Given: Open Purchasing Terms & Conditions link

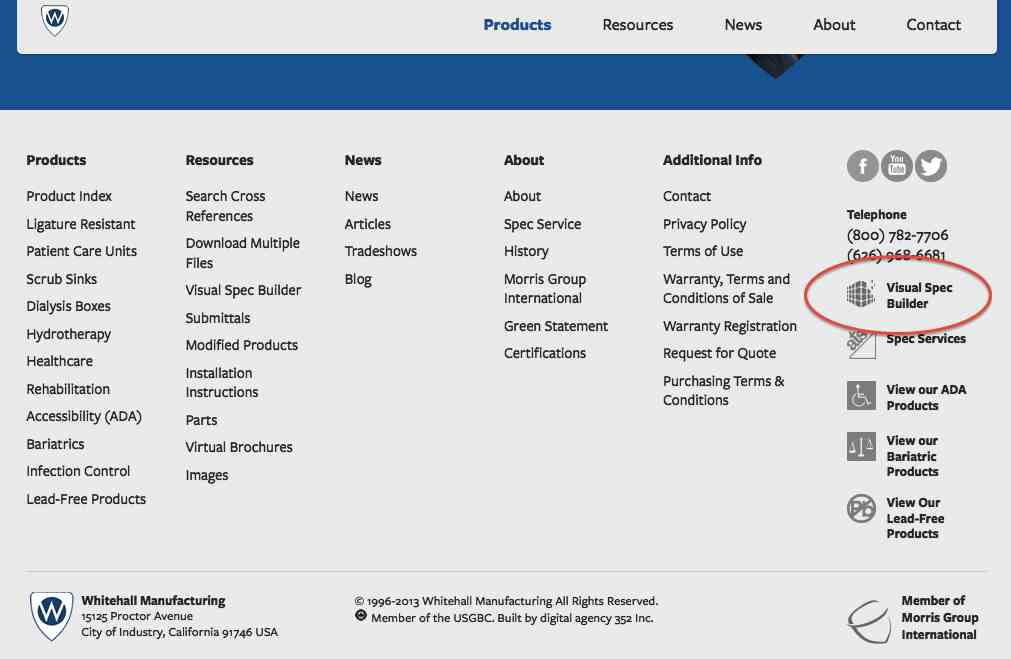Looking at the screenshot, I should tap(723, 391).
